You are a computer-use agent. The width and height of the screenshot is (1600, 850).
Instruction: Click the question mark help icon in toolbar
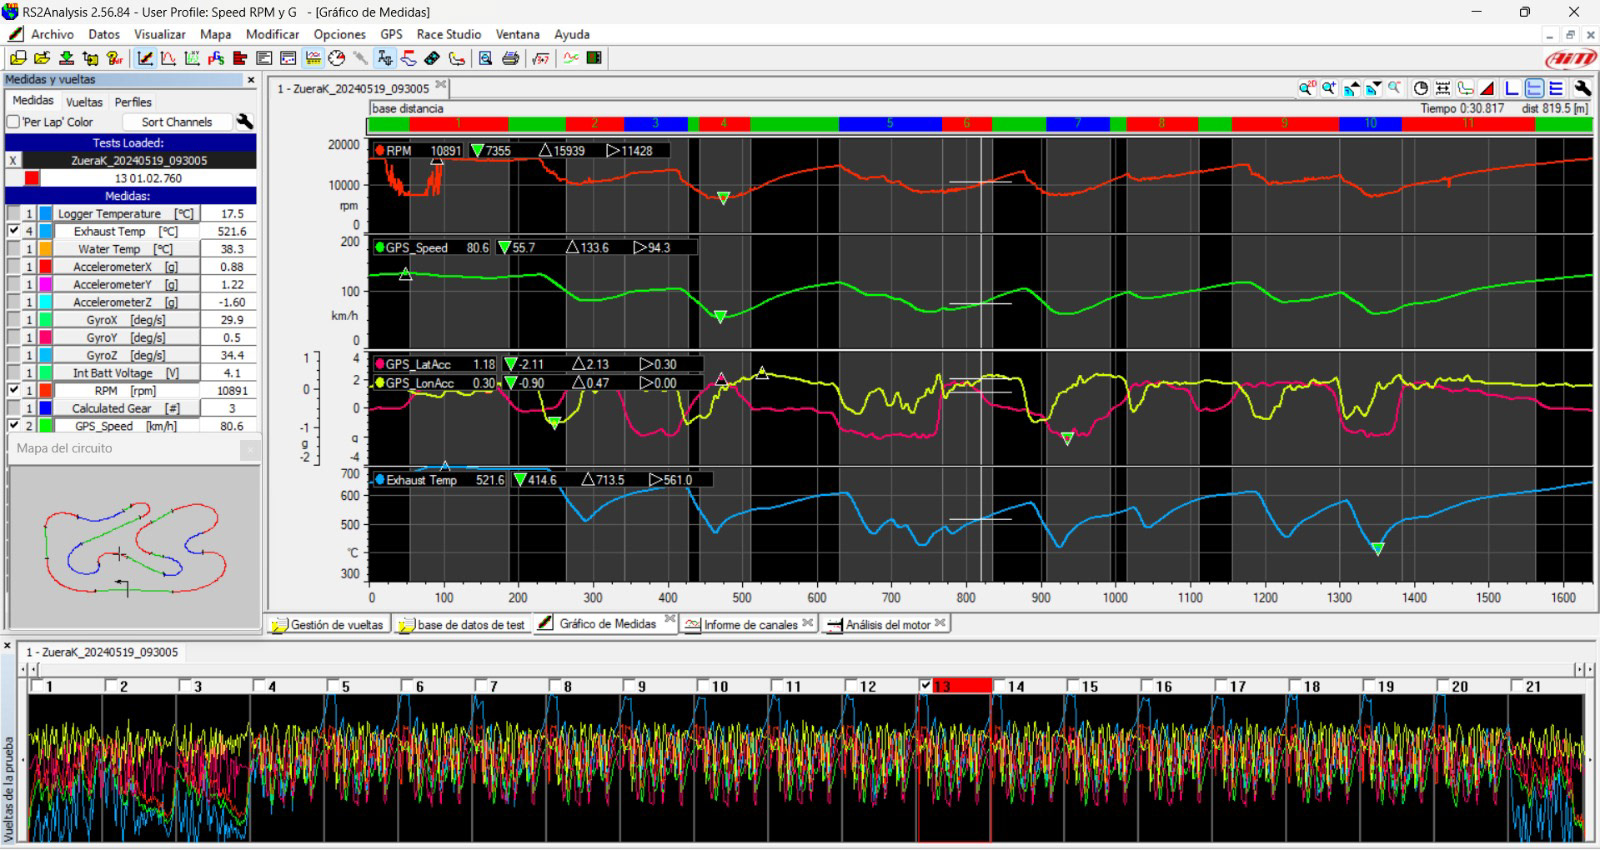(115, 58)
